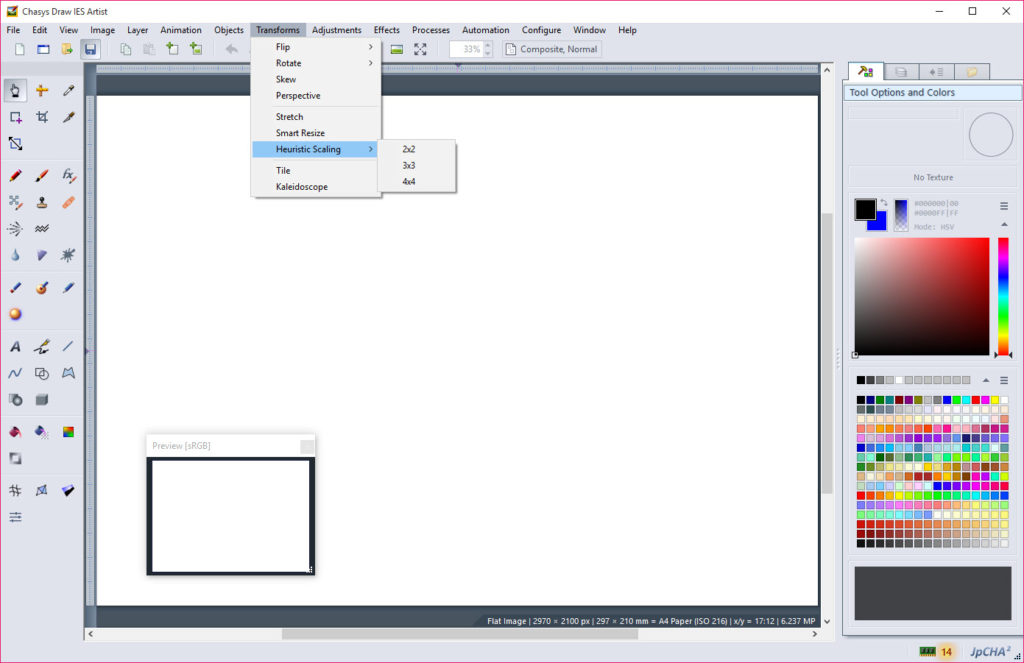
Task: Pick the Clone Stamp tool
Action: point(42,202)
